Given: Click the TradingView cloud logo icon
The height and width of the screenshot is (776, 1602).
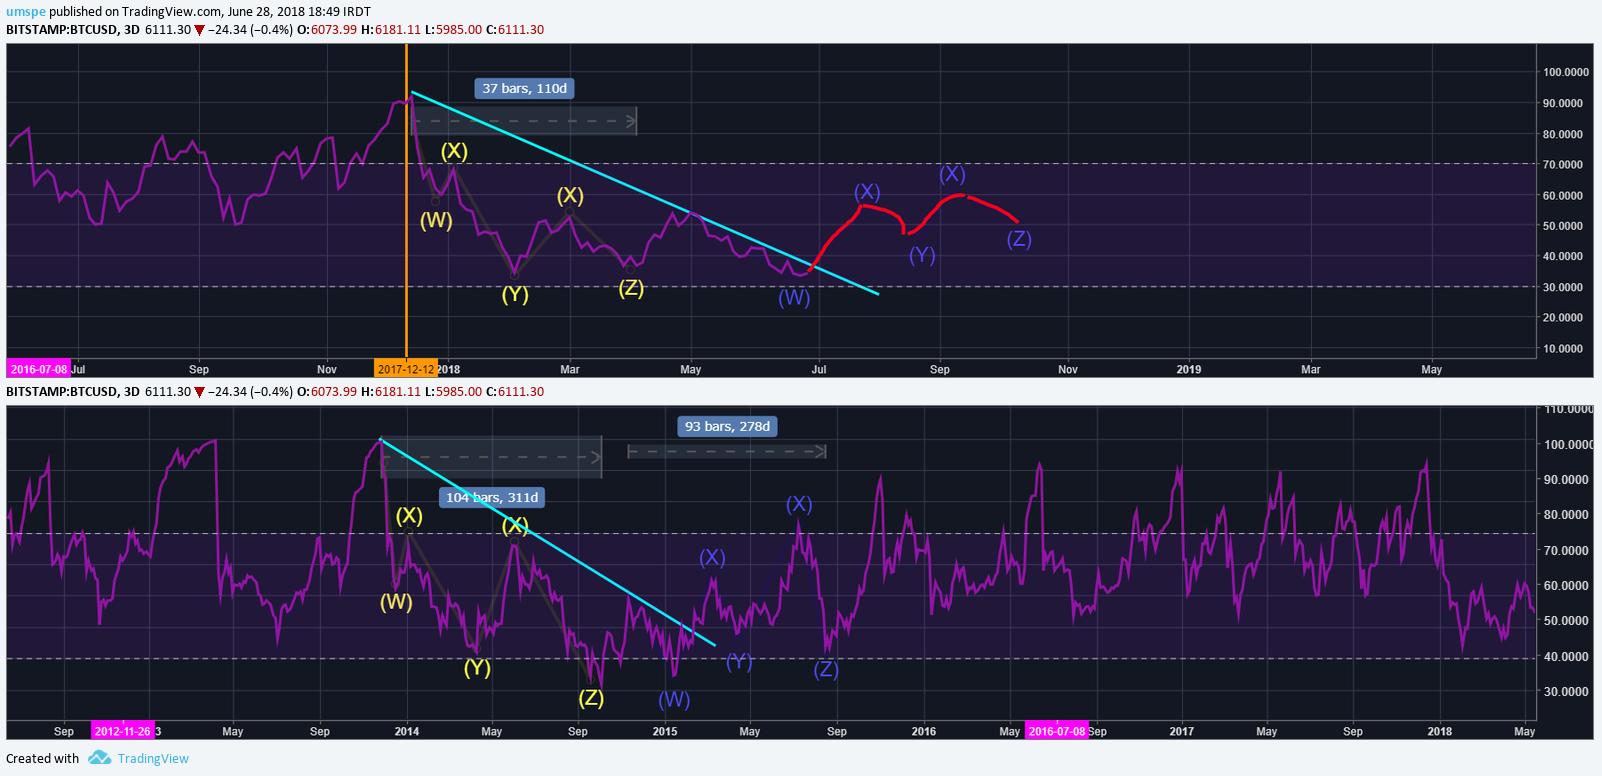Looking at the screenshot, I should [99, 758].
